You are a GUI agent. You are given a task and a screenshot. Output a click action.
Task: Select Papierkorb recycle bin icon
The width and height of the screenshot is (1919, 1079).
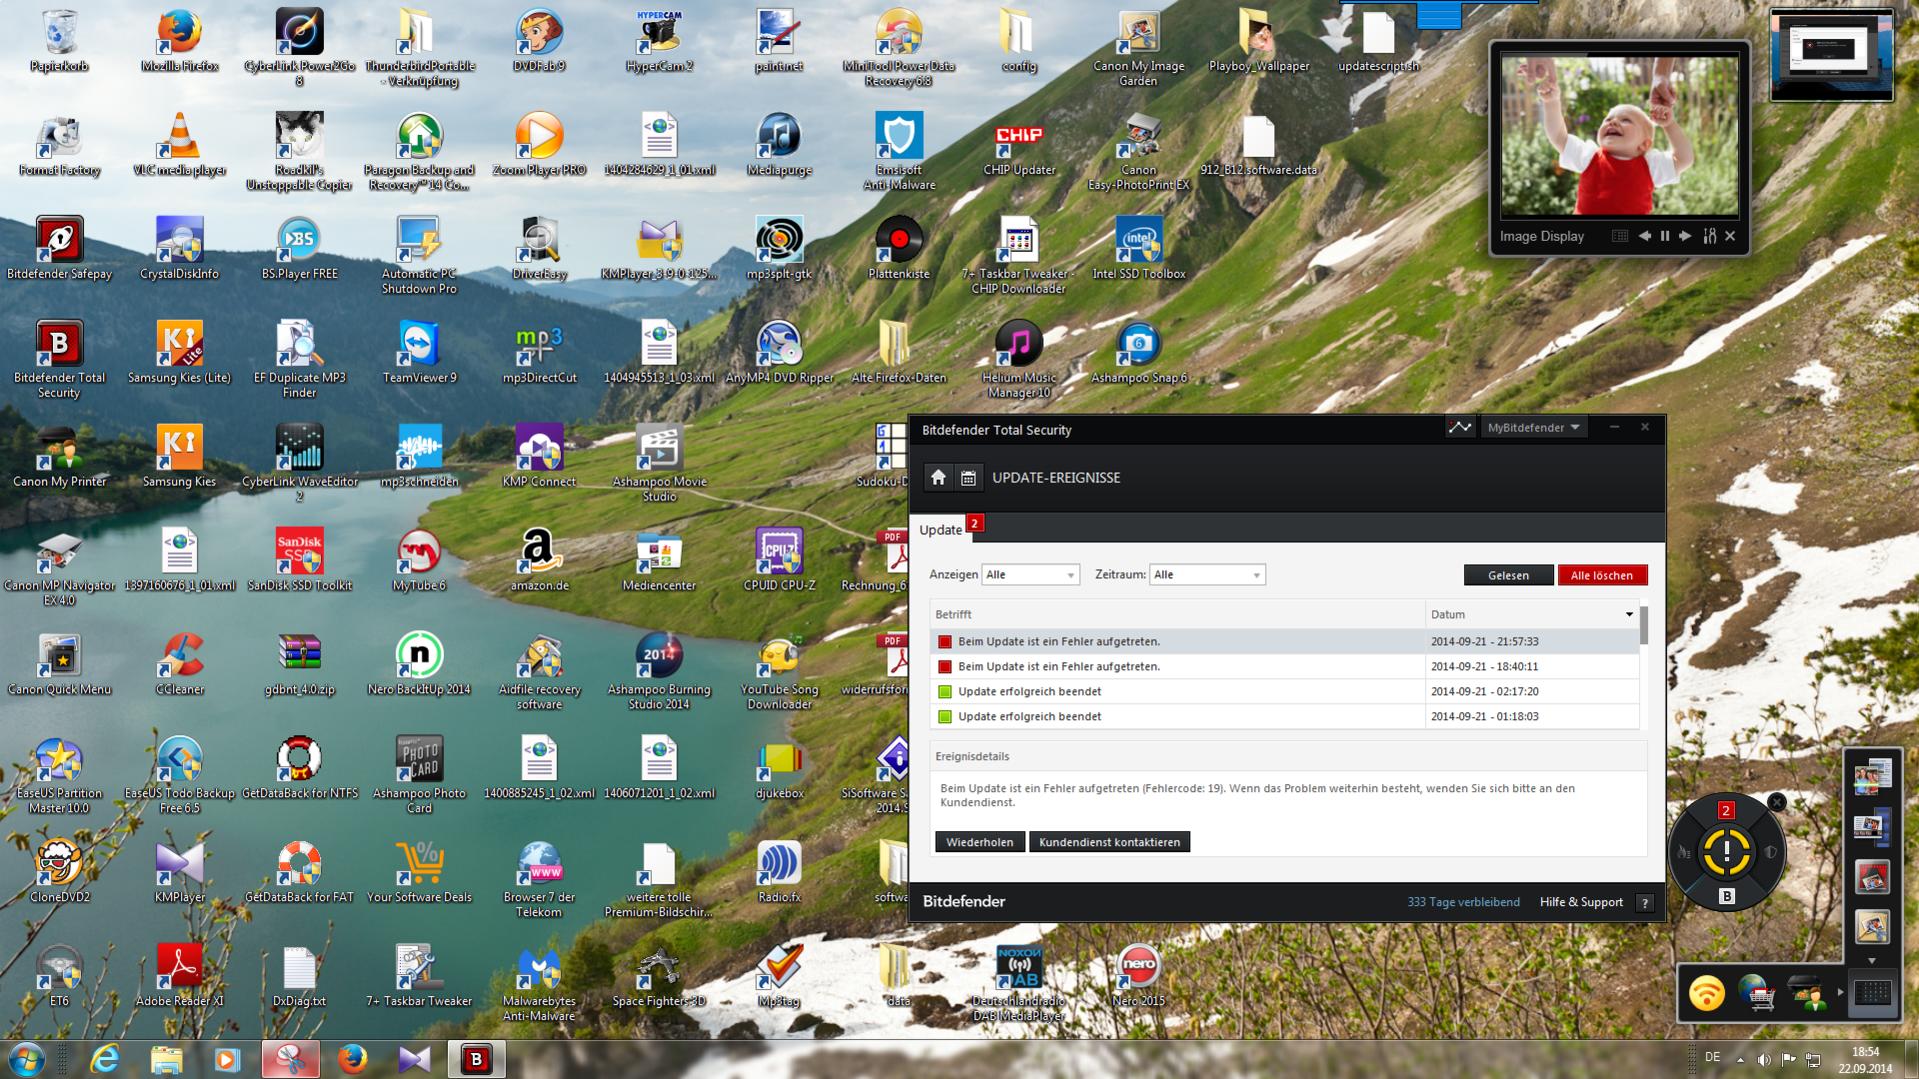pyautogui.click(x=59, y=41)
